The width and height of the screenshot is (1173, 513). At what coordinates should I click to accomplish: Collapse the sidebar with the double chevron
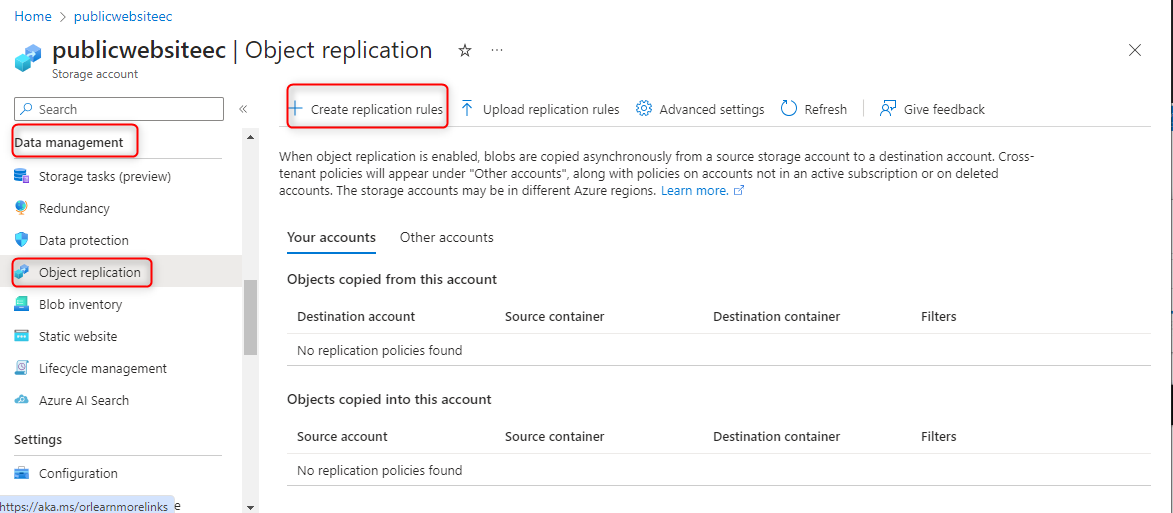pyautogui.click(x=243, y=109)
